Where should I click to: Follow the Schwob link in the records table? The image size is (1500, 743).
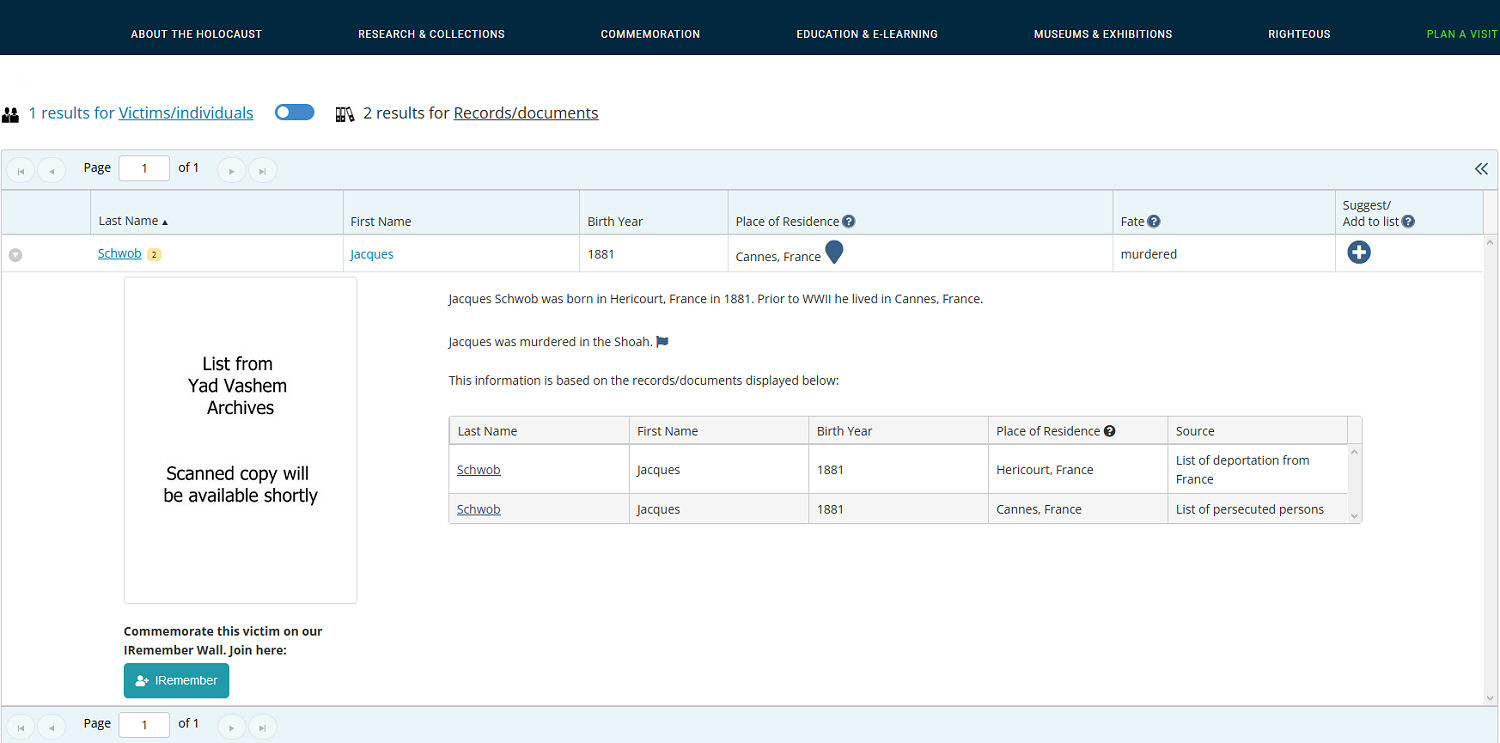pyautogui.click(x=478, y=469)
